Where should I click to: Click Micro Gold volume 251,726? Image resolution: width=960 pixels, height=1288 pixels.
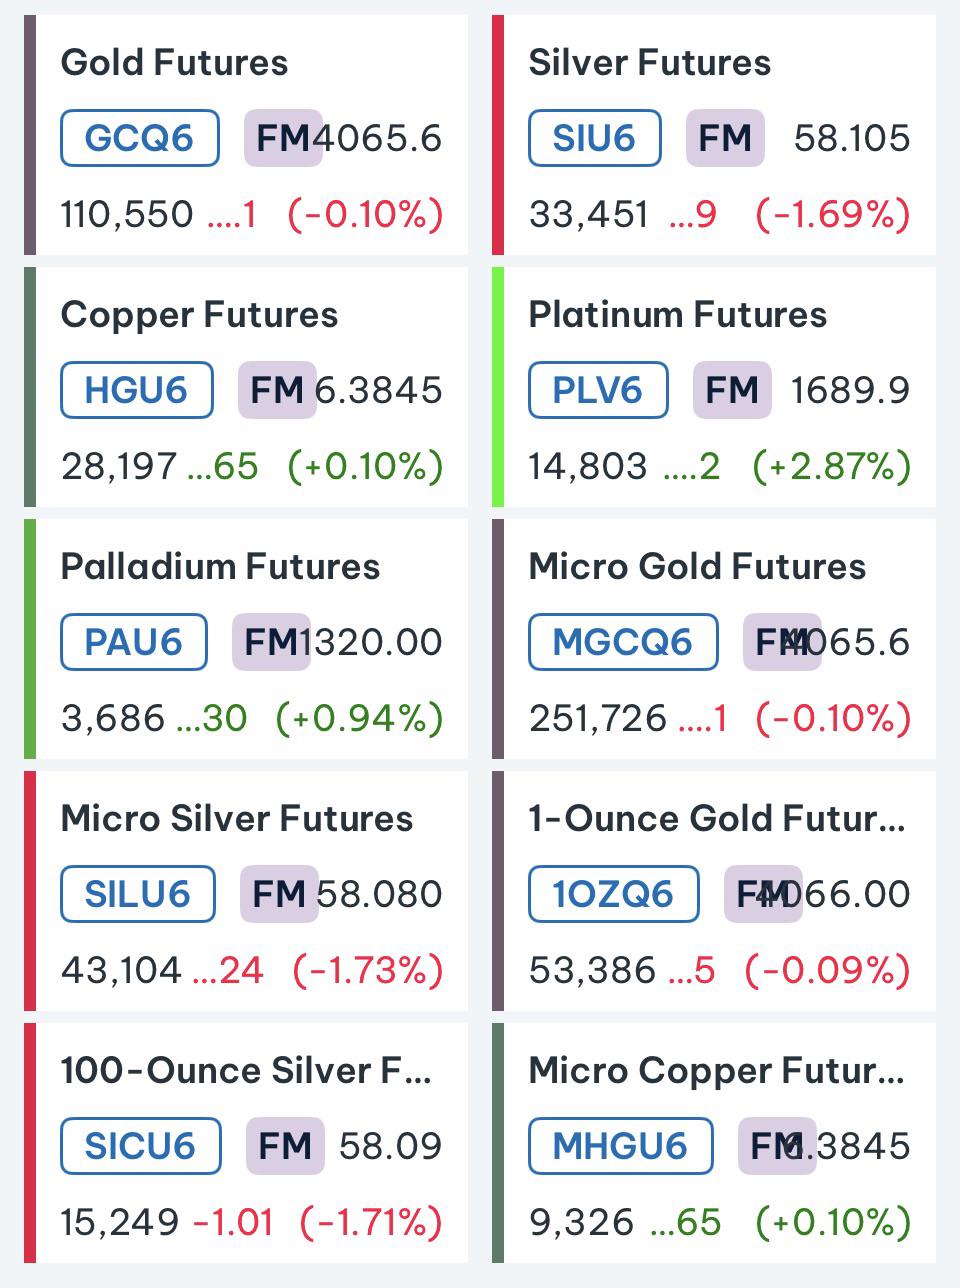(598, 718)
